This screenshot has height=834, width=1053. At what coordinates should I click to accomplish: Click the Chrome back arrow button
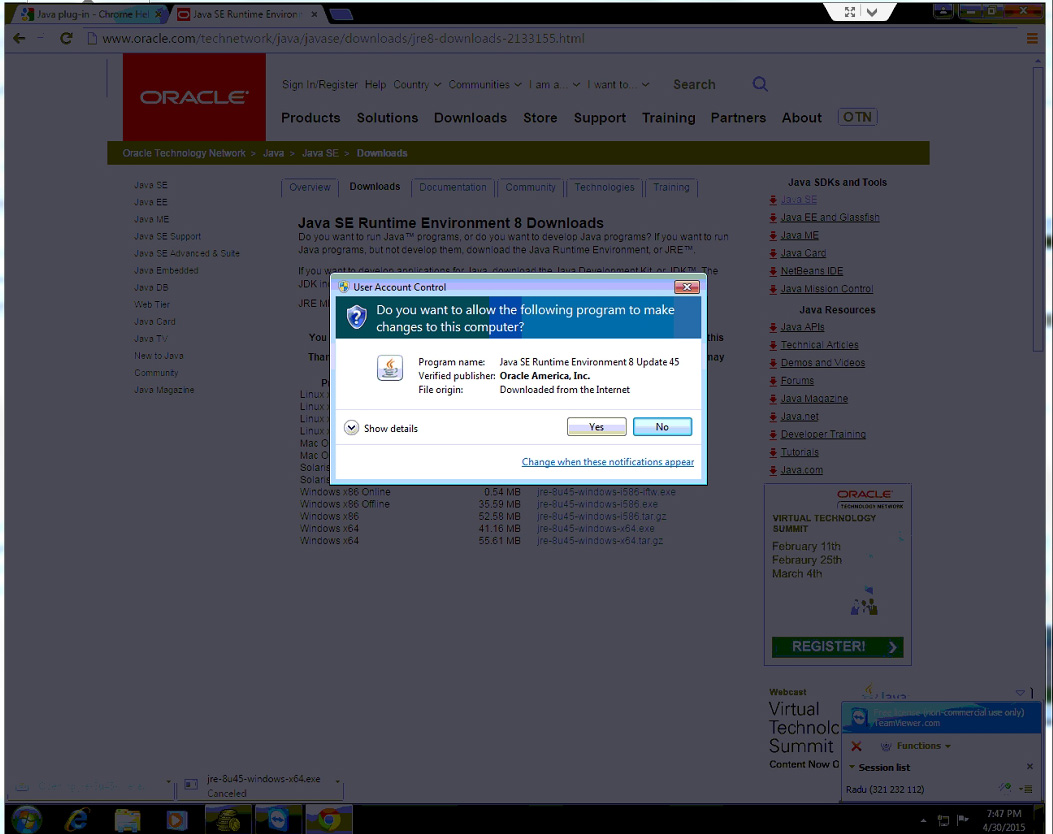point(19,38)
